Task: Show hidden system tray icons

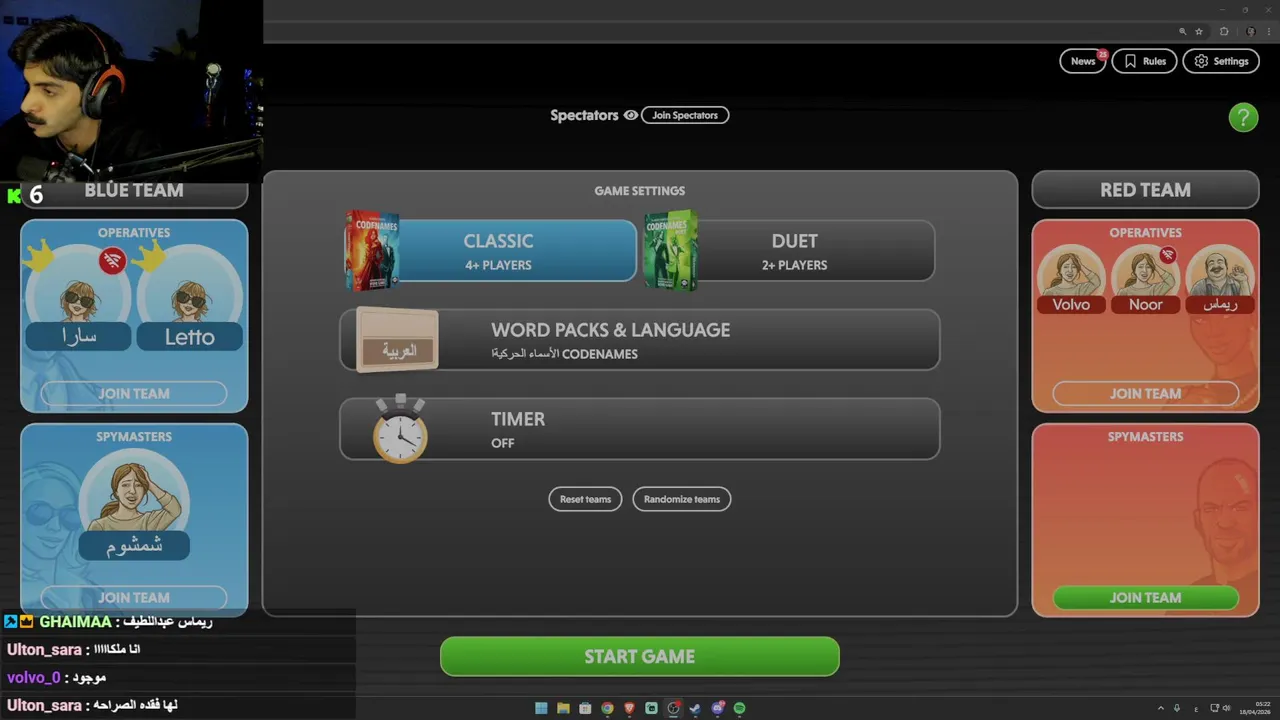Action: 1161,708
